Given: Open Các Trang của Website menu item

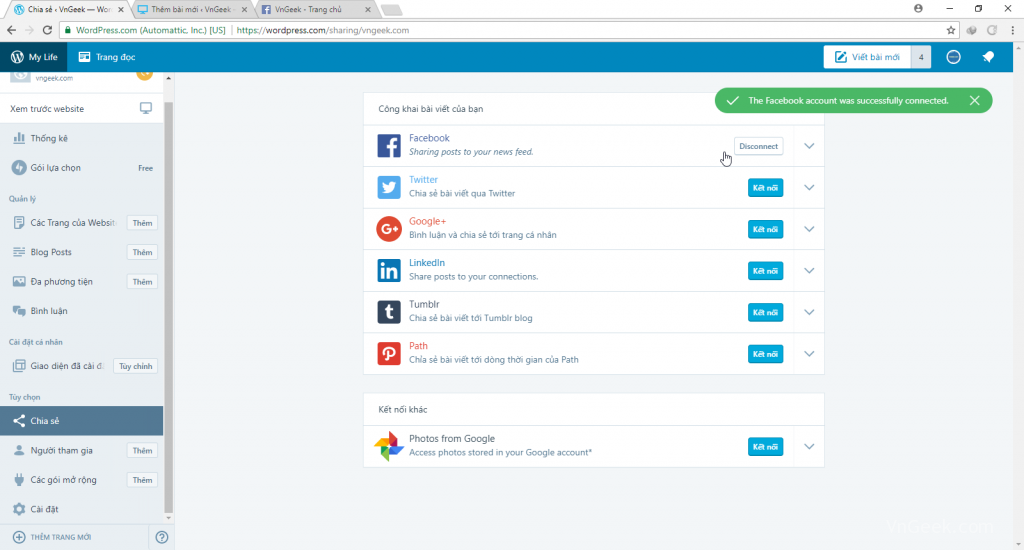Looking at the screenshot, I should pyautogui.click(x=73, y=223).
